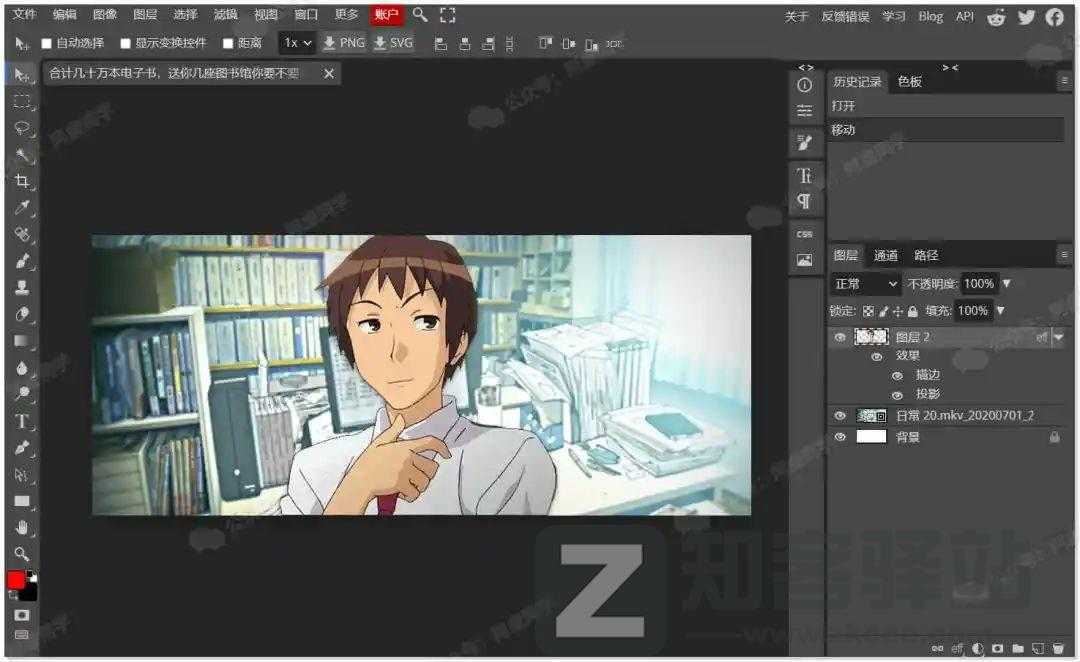
Task: Select the Zoom tool near the toolbar bottom
Action: [22, 553]
